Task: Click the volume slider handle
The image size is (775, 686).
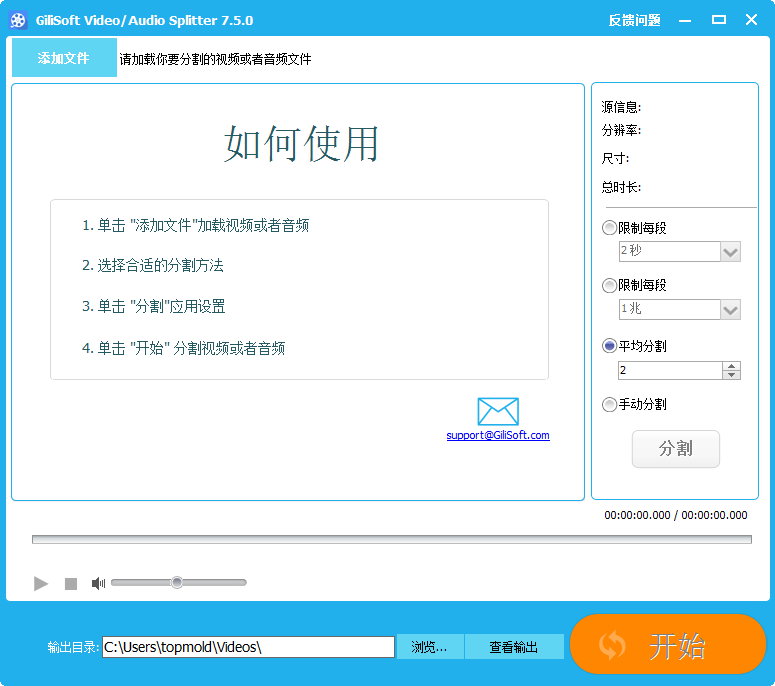Action: (x=177, y=582)
